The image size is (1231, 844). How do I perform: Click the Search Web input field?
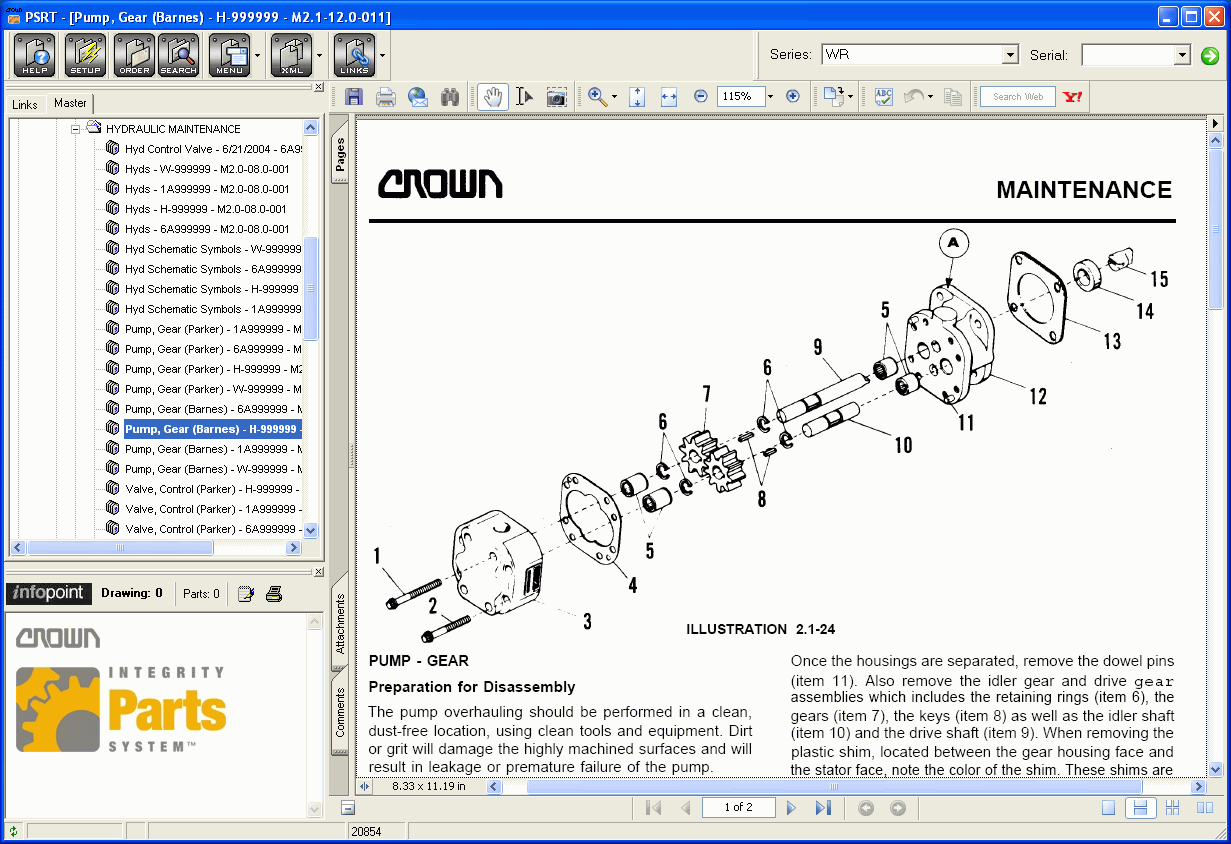point(1017,97)
